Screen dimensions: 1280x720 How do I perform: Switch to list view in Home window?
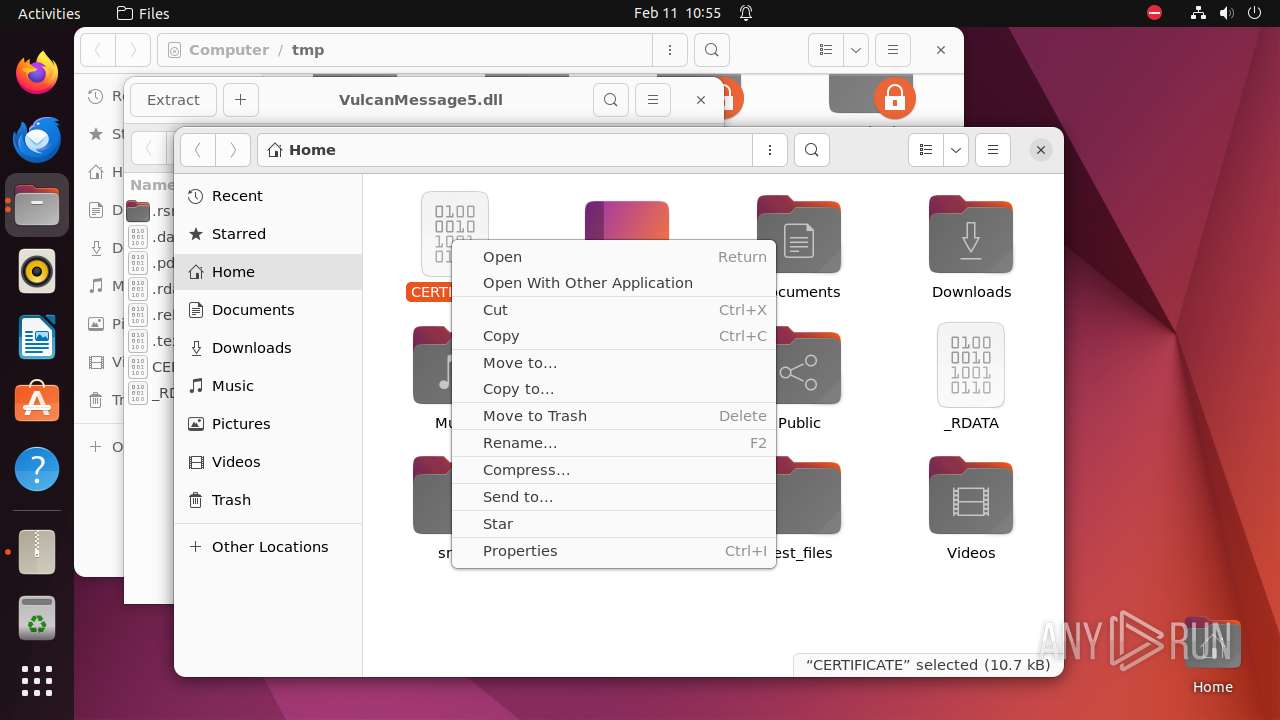[926, 150]
